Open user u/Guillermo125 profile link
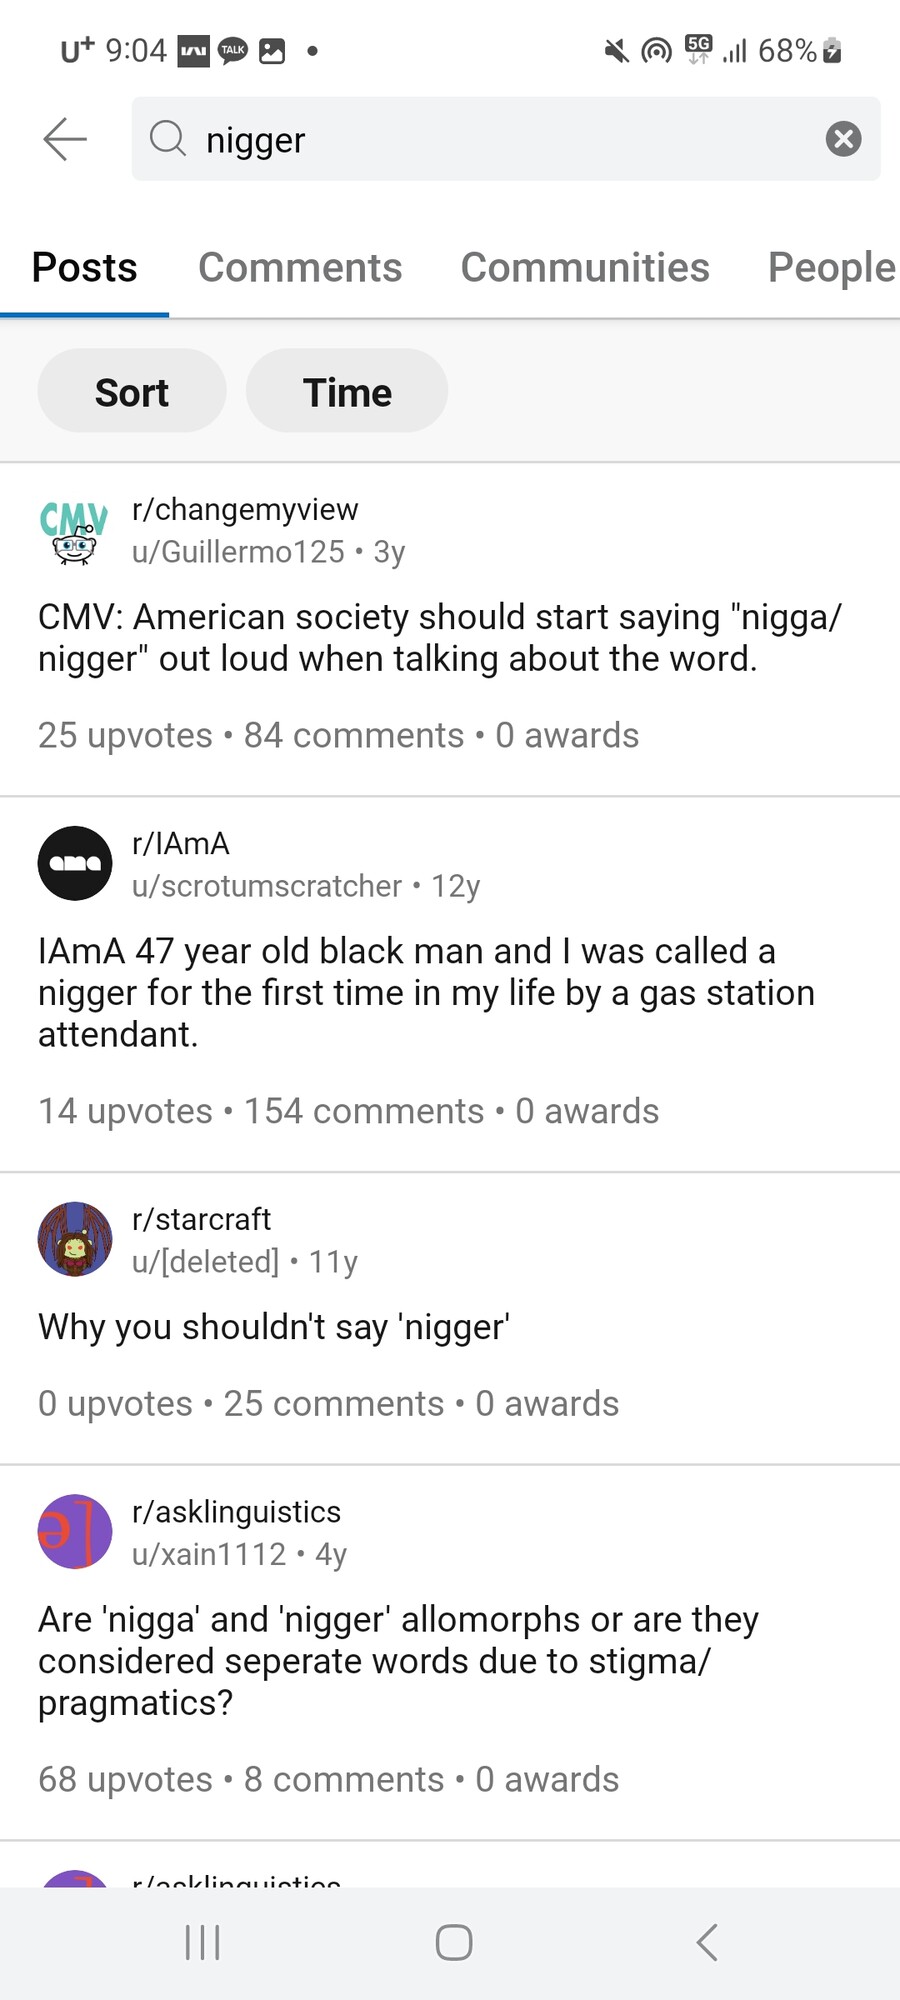The height and width of the screenshot is (2000, 900). point(238,552)
